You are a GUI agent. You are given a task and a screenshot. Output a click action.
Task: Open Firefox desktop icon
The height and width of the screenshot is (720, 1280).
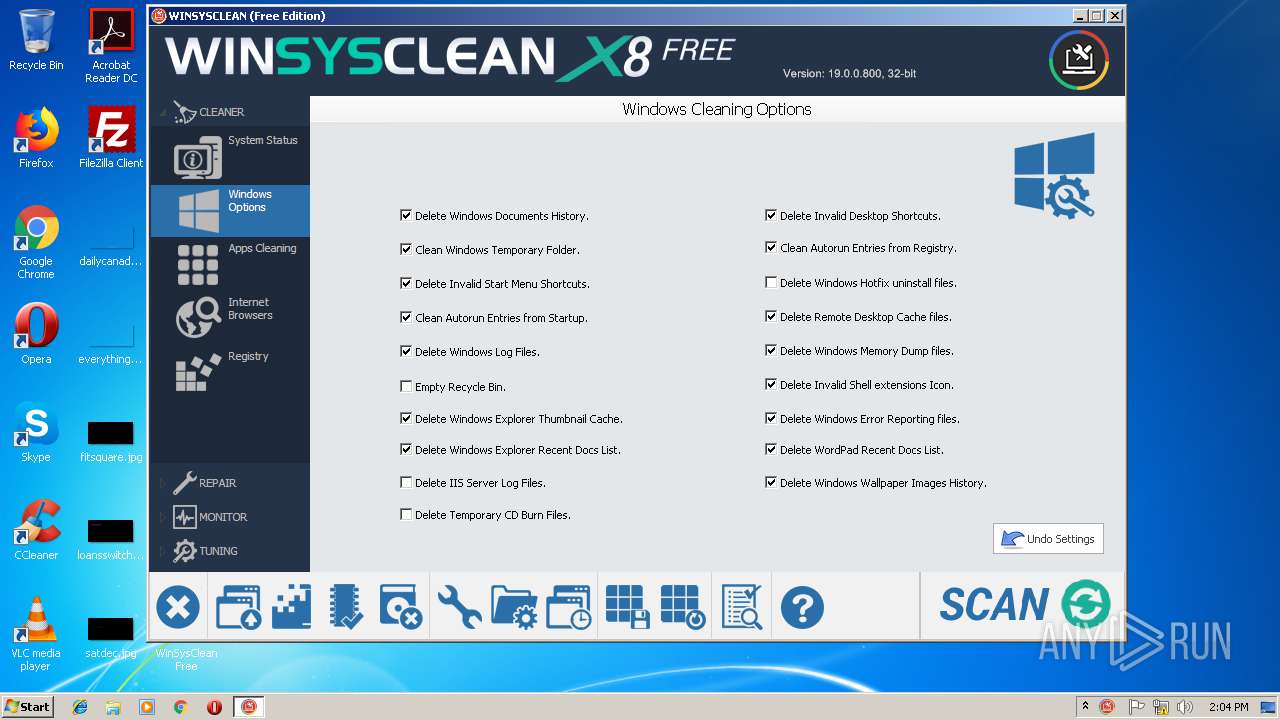[x=36, y=137]
